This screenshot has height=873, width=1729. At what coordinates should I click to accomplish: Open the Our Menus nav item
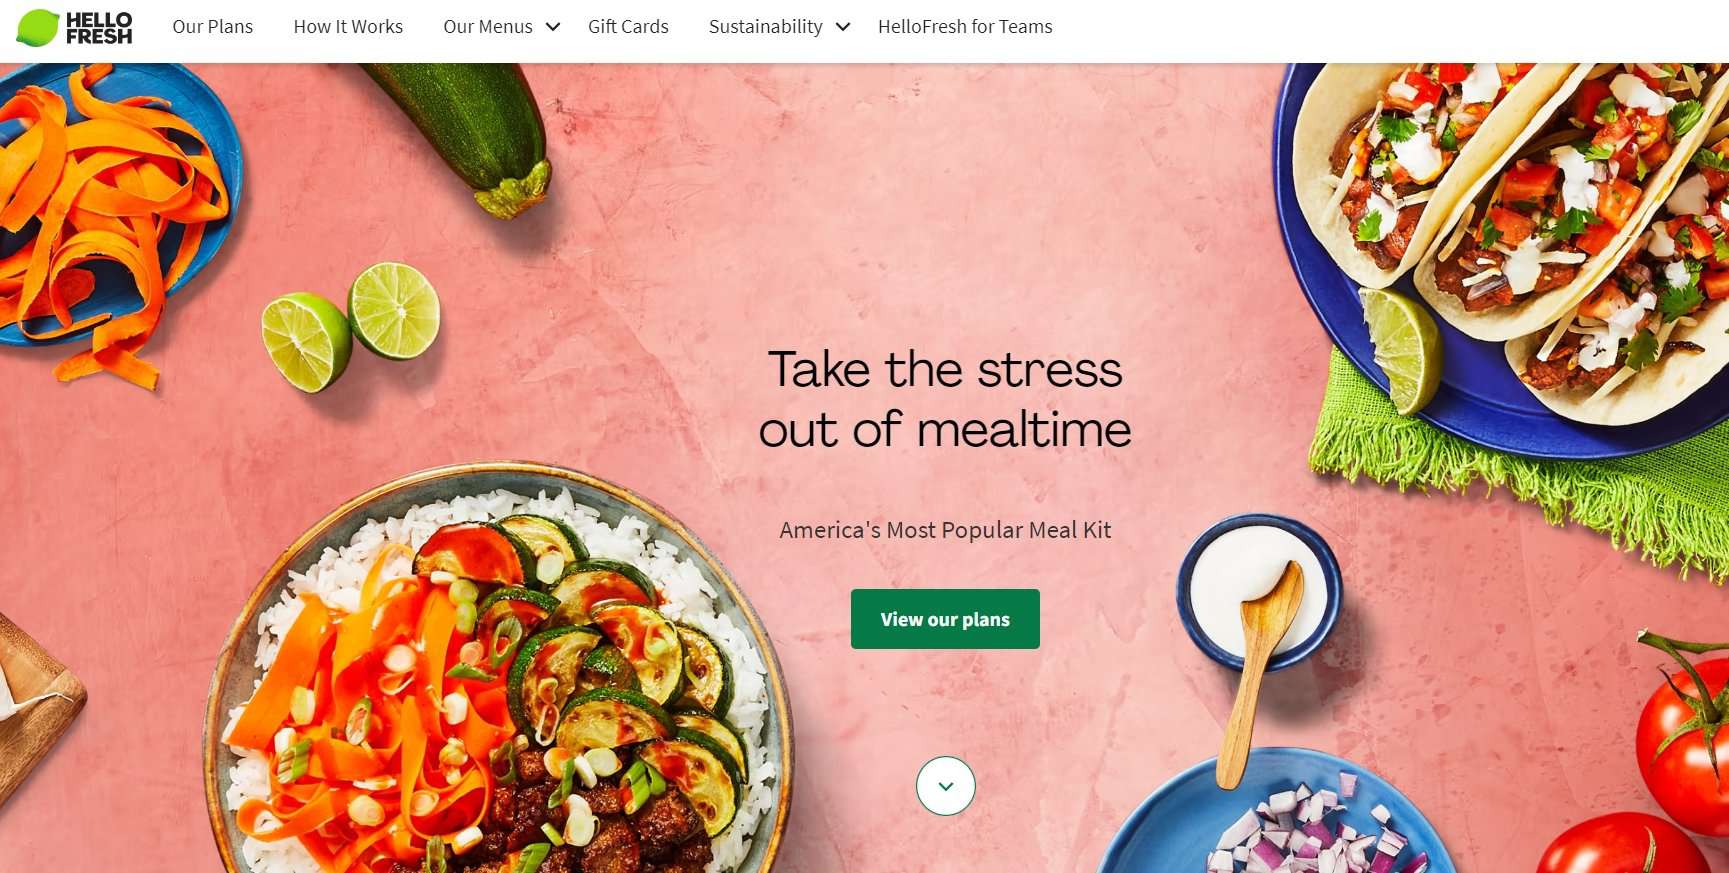488,27
